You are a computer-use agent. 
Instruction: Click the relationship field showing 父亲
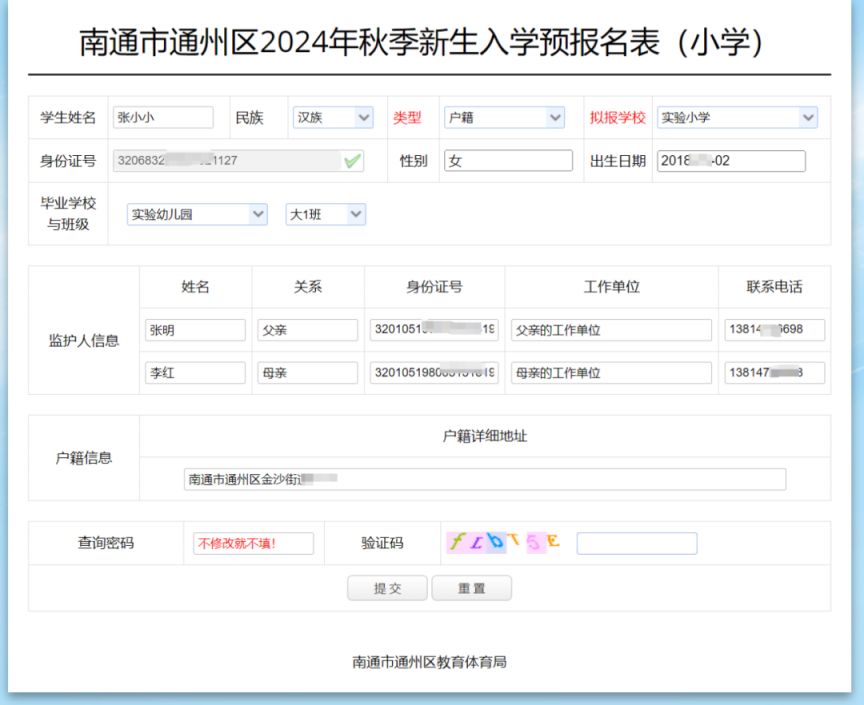click(307, 330)
